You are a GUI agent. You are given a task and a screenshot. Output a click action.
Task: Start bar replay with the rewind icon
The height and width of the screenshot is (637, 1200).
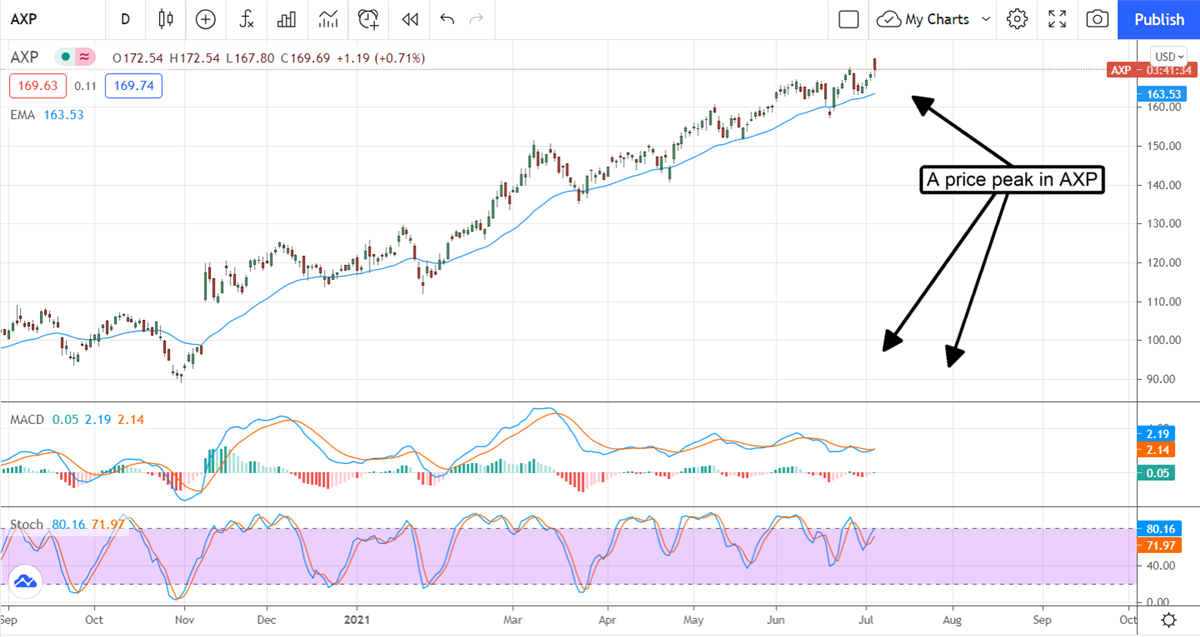click(409, 19)
